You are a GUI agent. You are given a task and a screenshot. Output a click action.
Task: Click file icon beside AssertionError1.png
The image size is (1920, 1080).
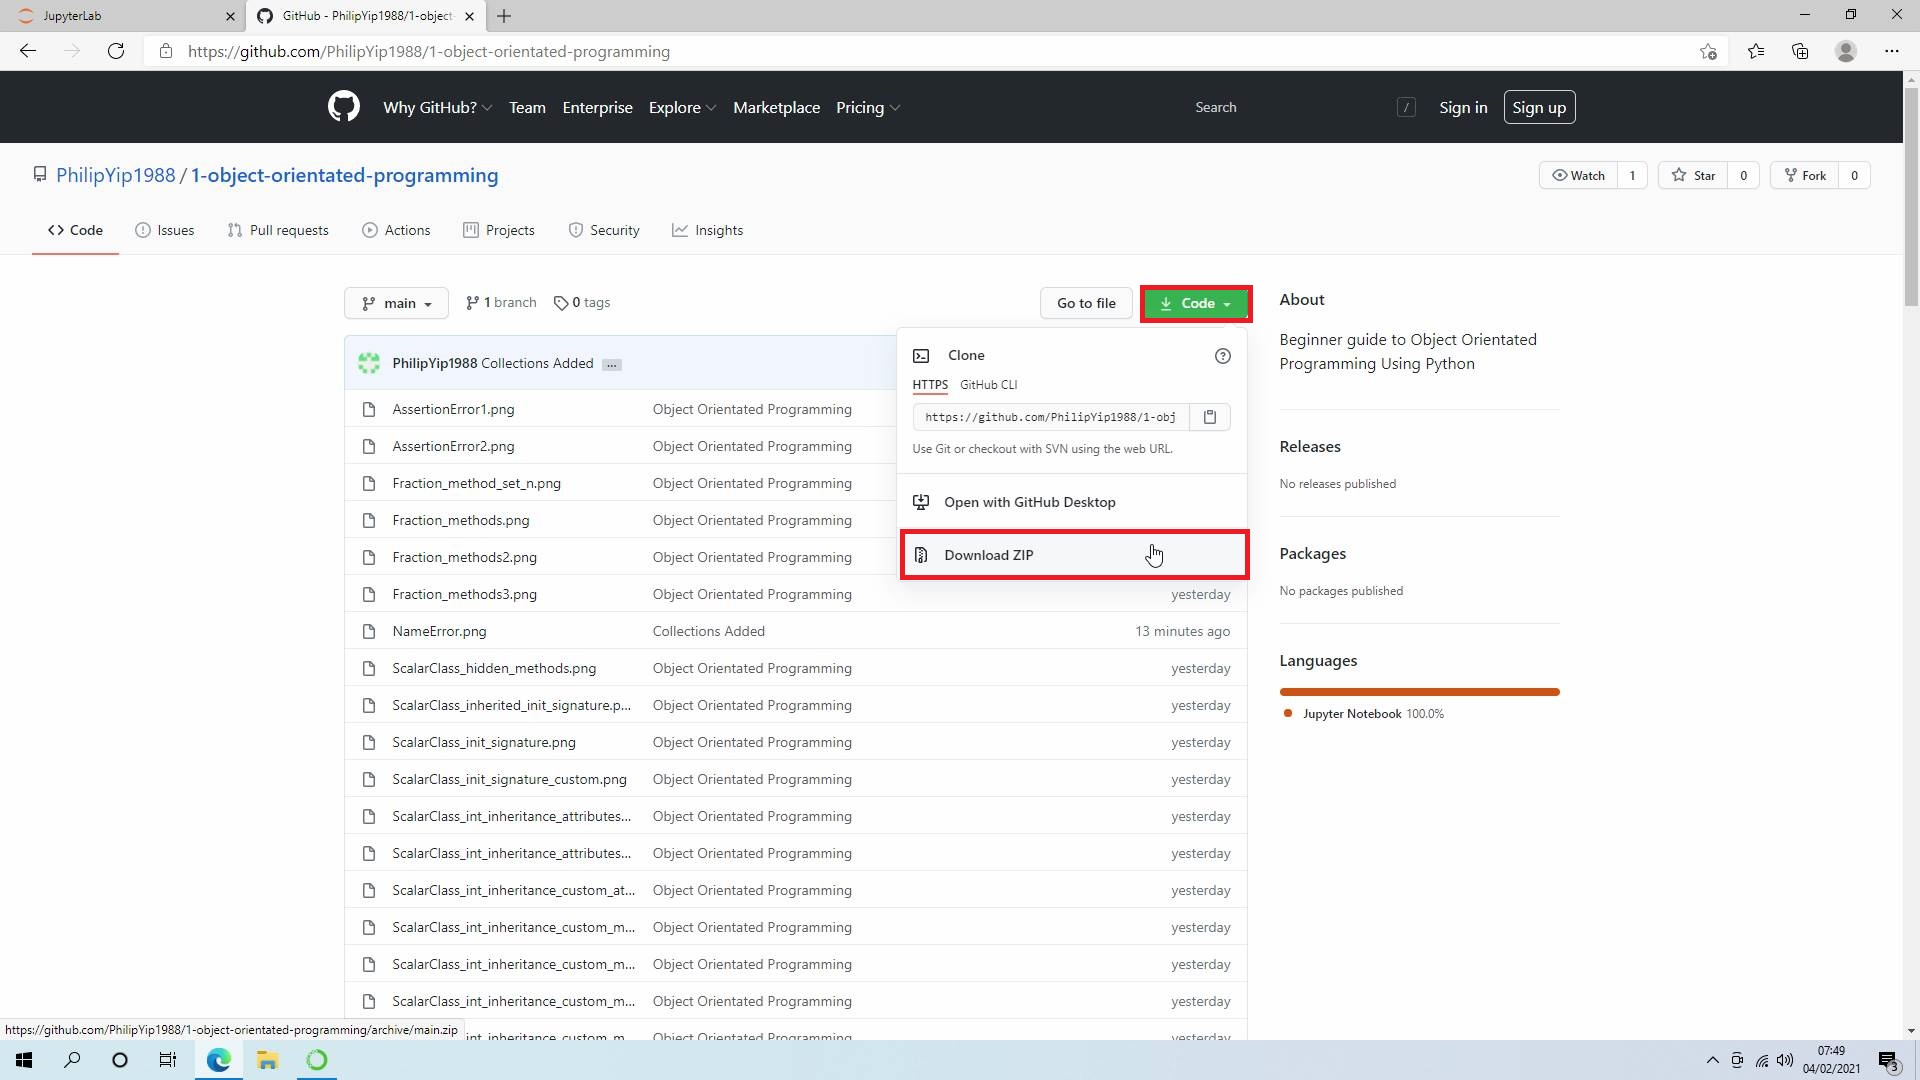point(369,409)
